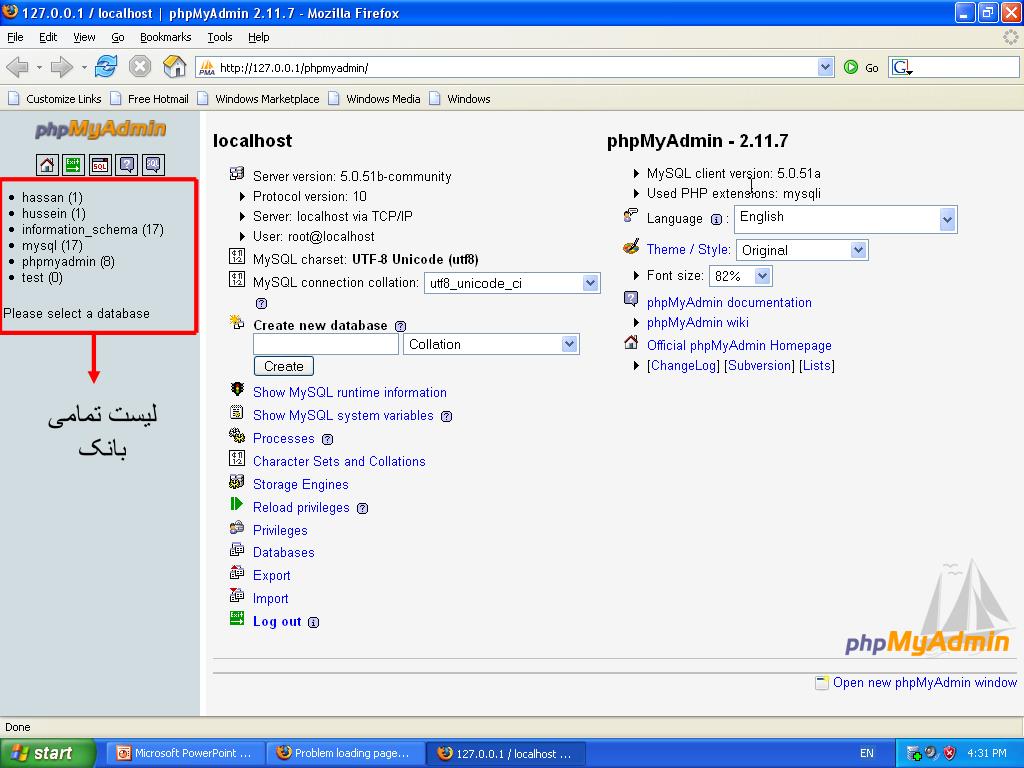Image resolution: width=1024 pixels, height=768 pixels.
Task: Open the search engine selector dropdown
Action: coord(903,67)
